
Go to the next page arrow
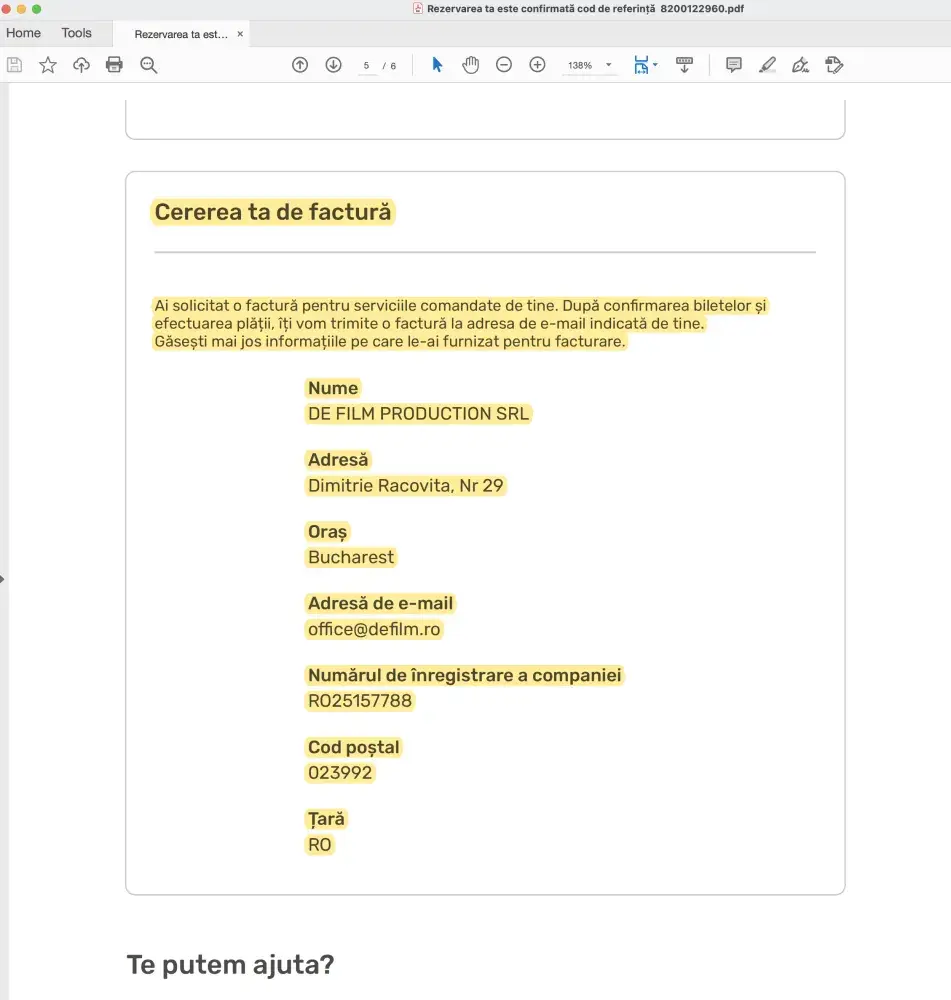(333, 65)
